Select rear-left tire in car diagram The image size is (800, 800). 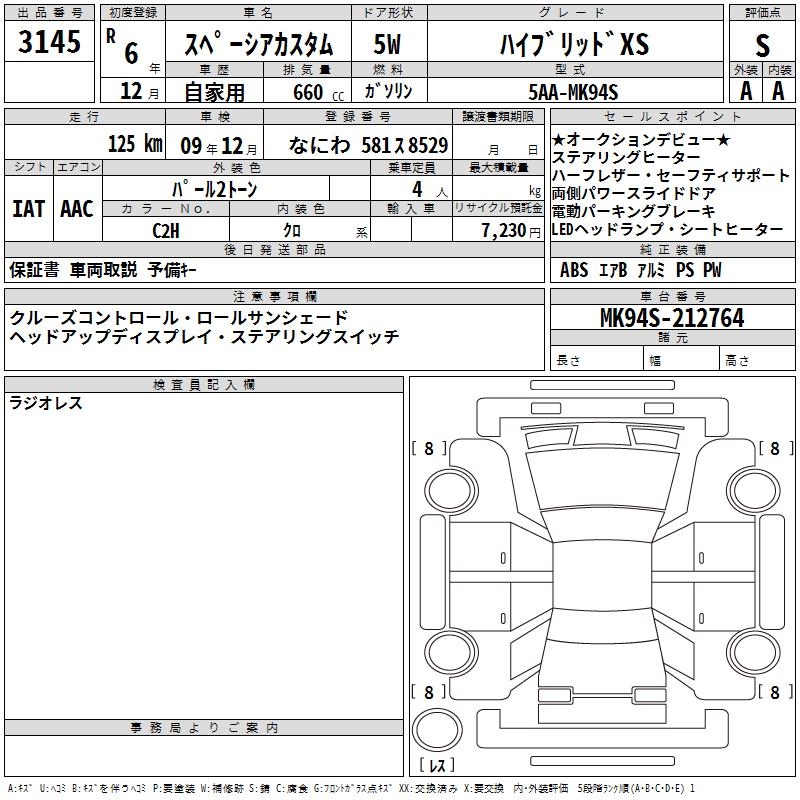pyautogui.click(x=451, y=652)
